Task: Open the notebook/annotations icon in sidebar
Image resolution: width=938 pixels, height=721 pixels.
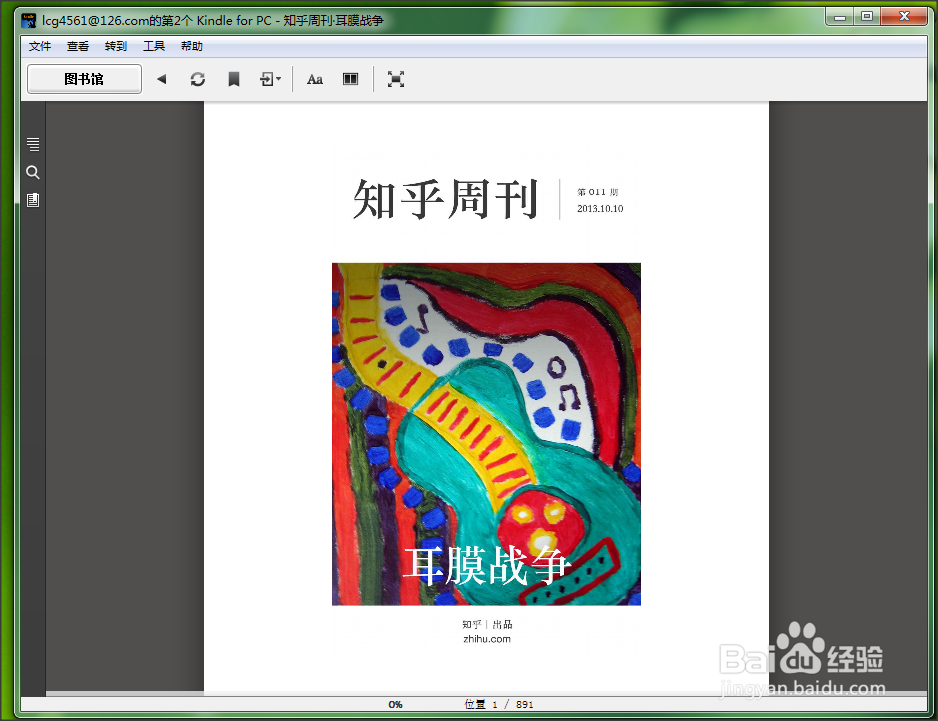Action: (33, 199)
